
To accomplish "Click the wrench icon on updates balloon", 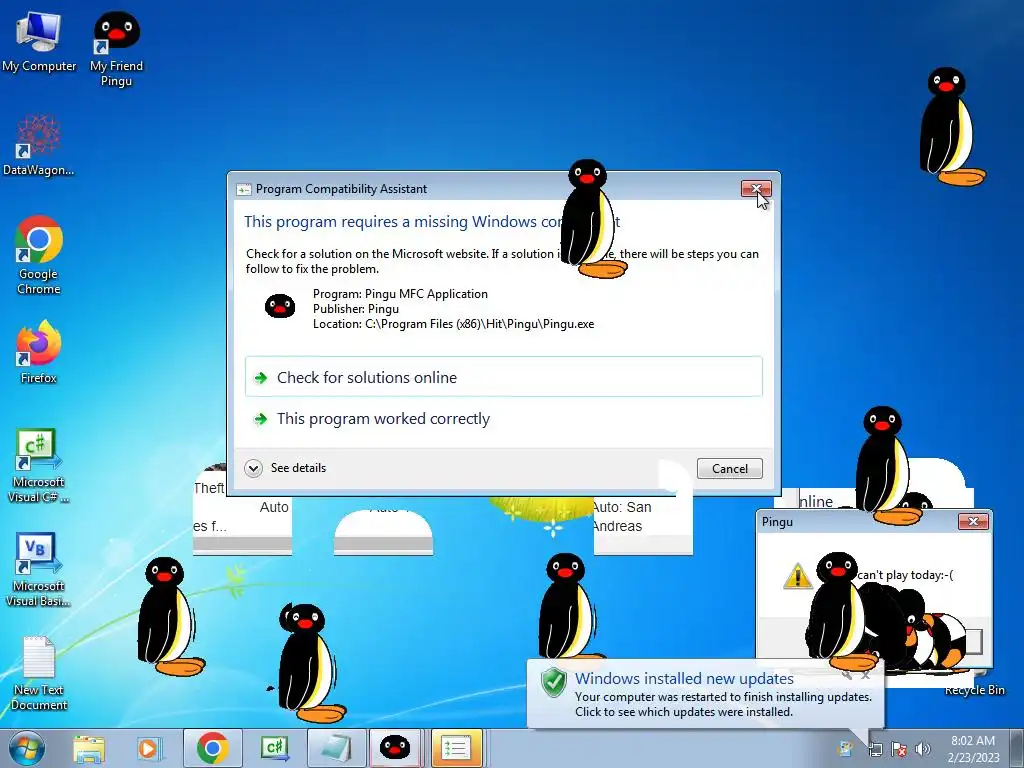I will coord(847,676).
